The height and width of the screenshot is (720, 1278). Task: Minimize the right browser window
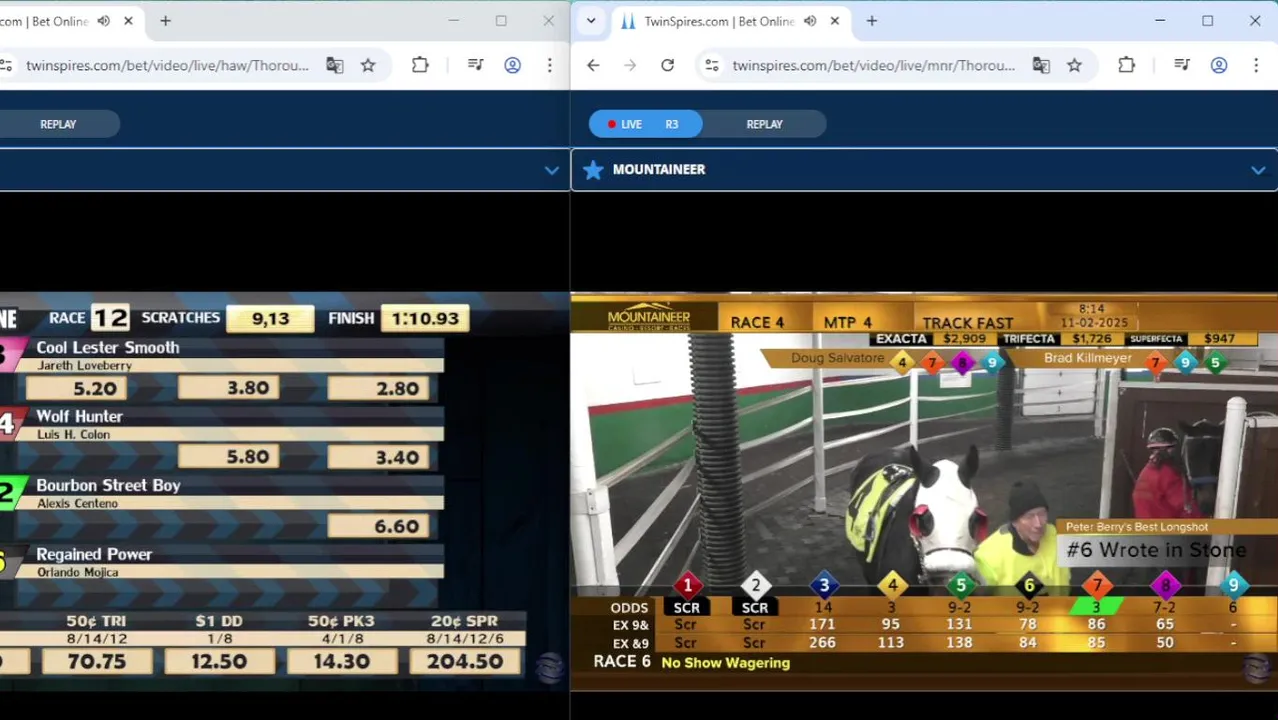tap(1160, 21)
